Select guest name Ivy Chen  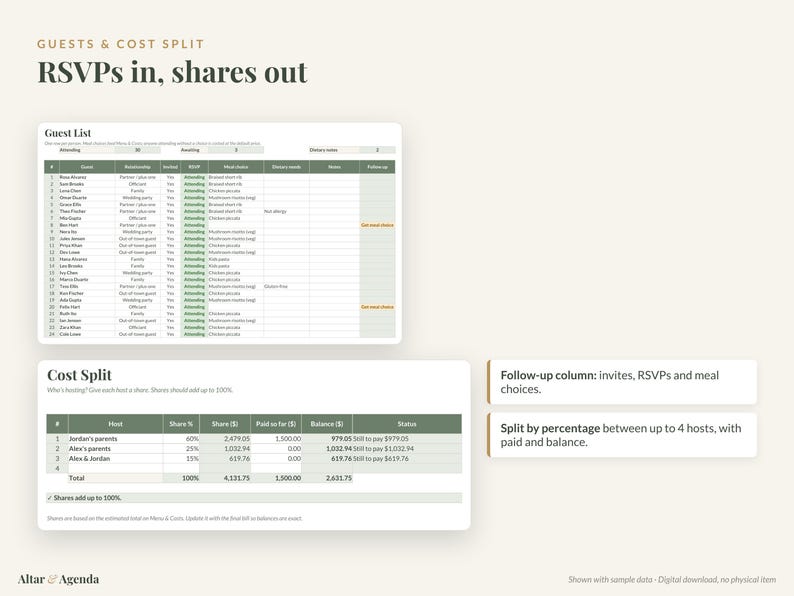[x=69, y=273]
